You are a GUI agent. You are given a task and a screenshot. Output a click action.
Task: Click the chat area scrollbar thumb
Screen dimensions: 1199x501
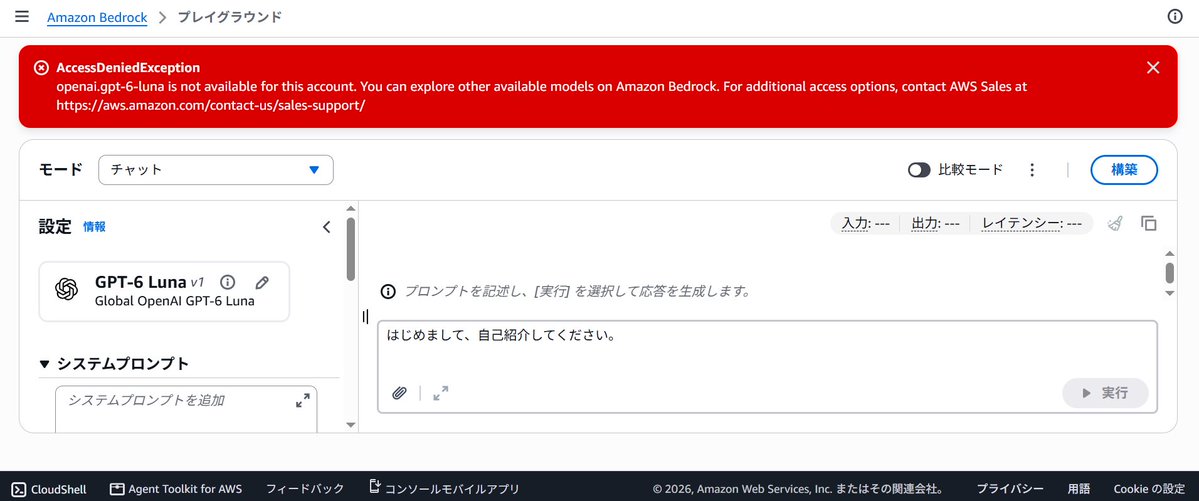[1170, 273]
